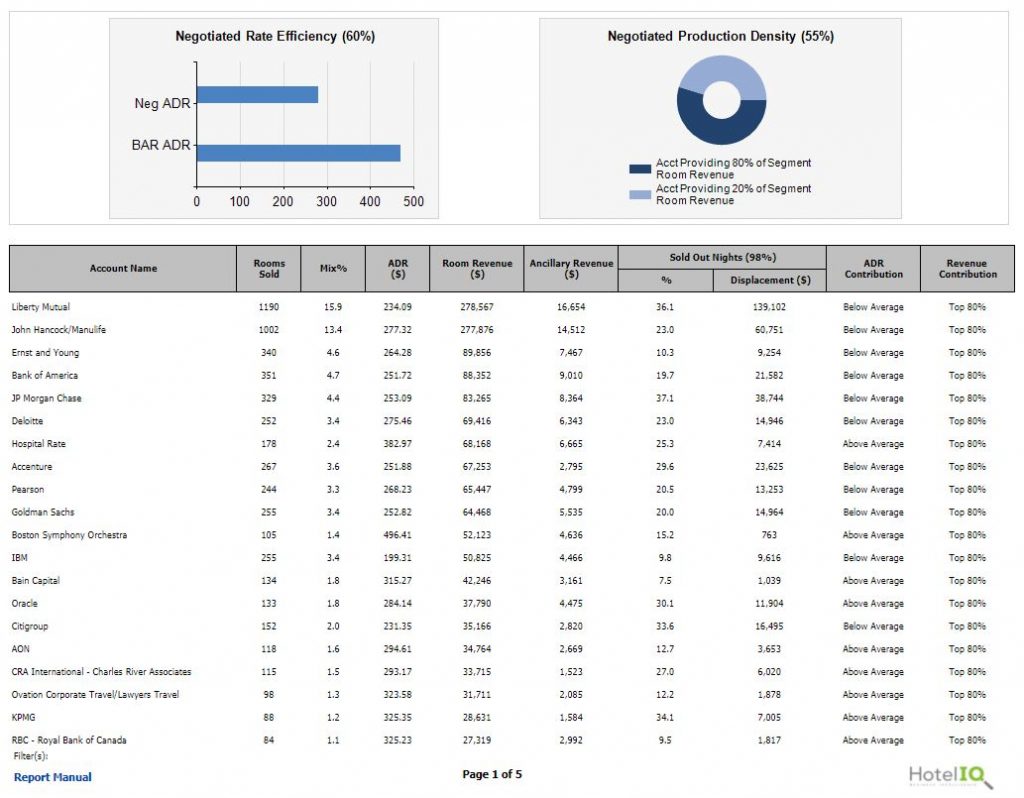Click Accenture's mix percentage 3.6
The image size is (1024, 798).
point(333,466)
